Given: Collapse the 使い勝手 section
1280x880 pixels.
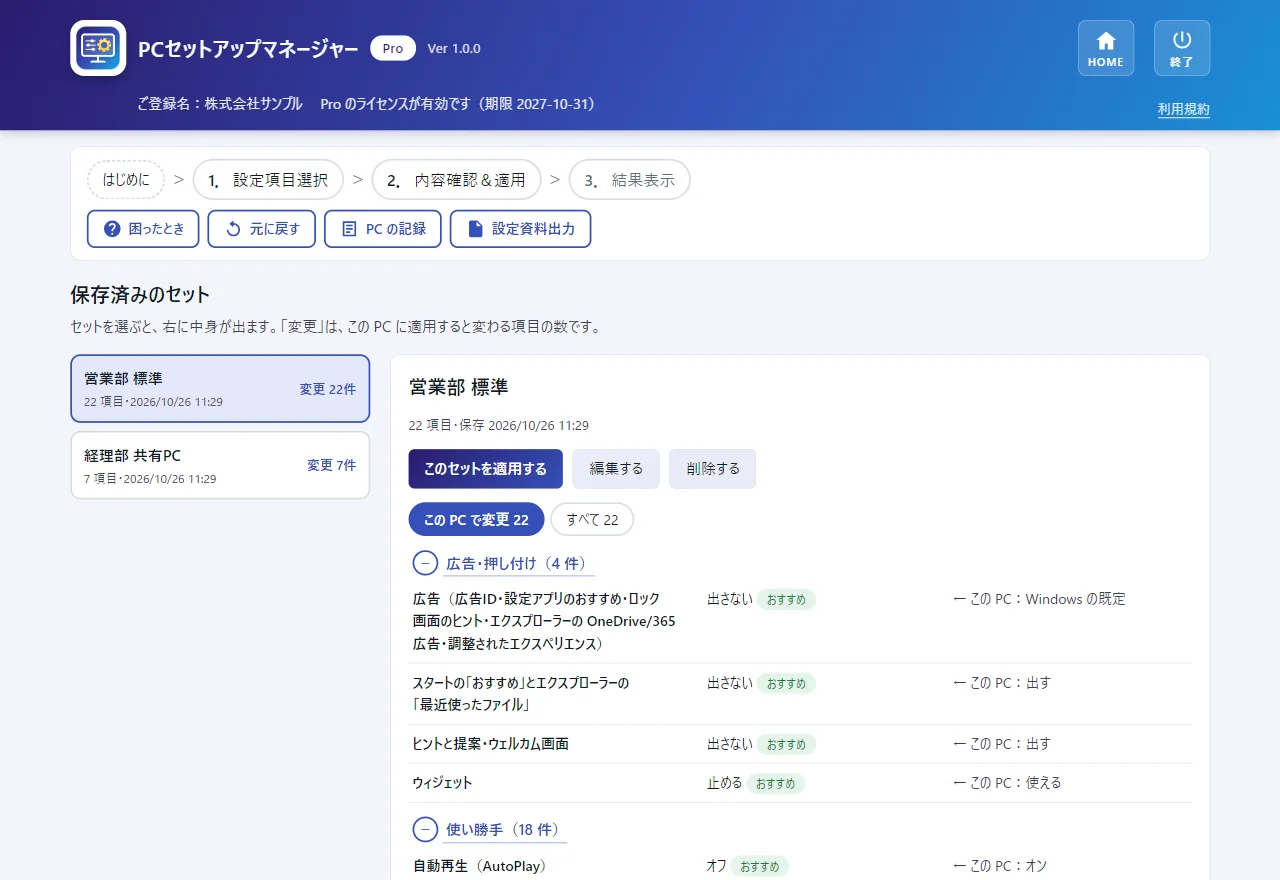Looking at the screenshot, I should [425, 829].
